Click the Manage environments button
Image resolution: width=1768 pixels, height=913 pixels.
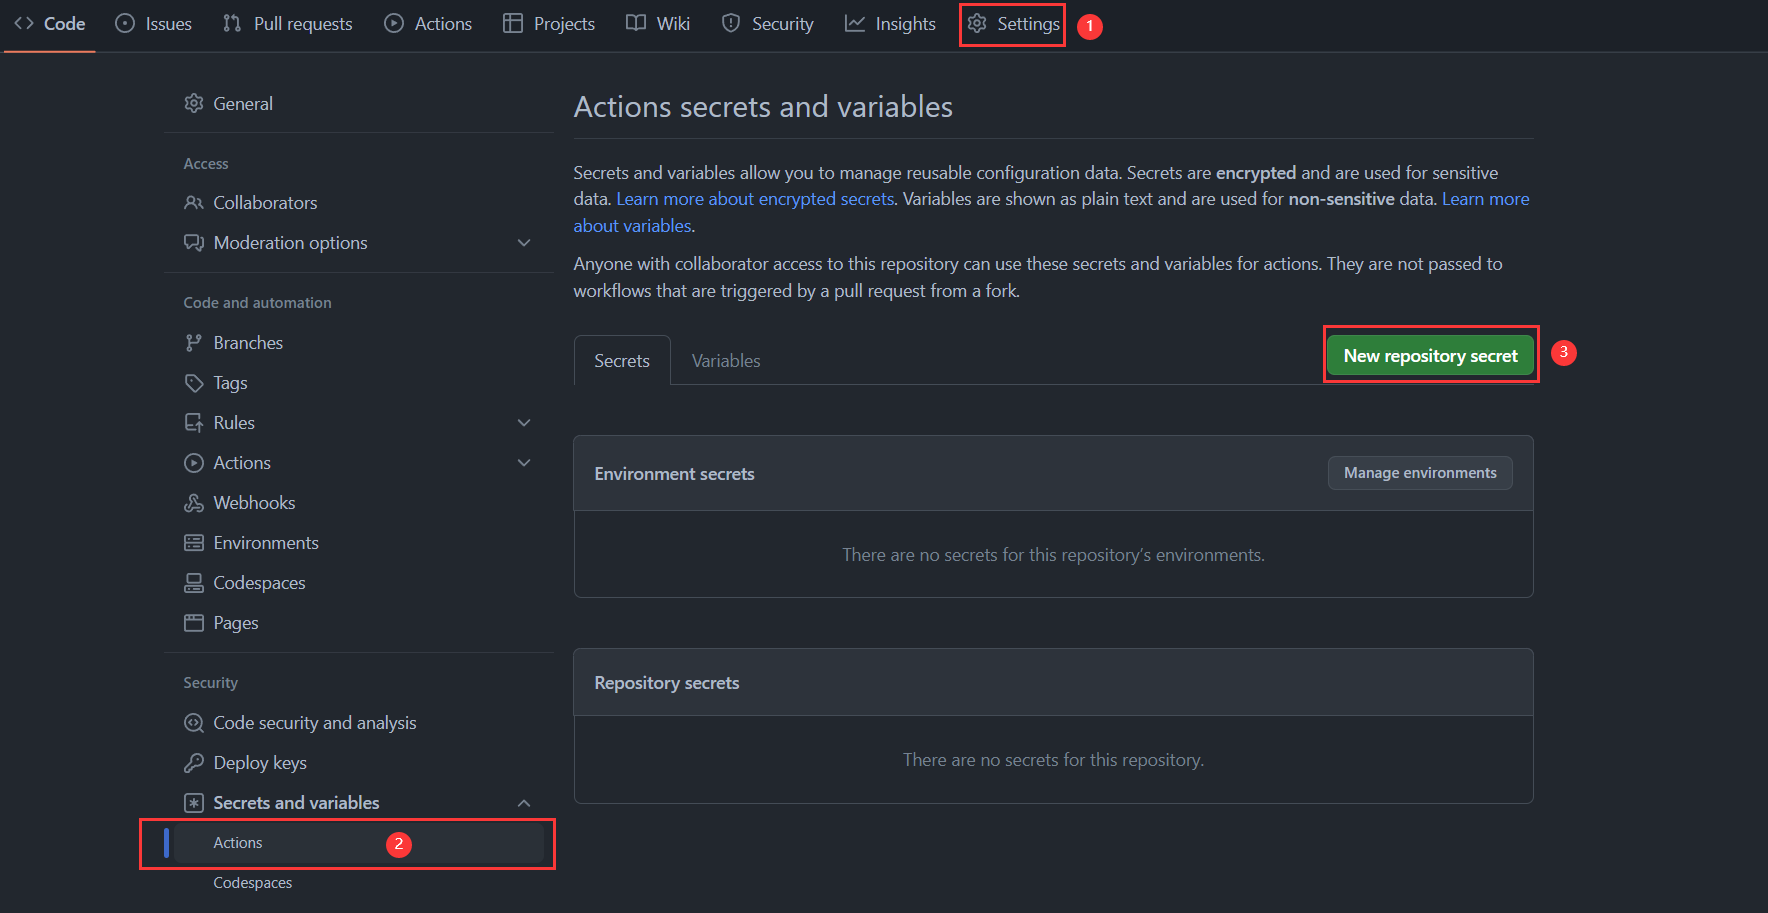coord(1419,473)
